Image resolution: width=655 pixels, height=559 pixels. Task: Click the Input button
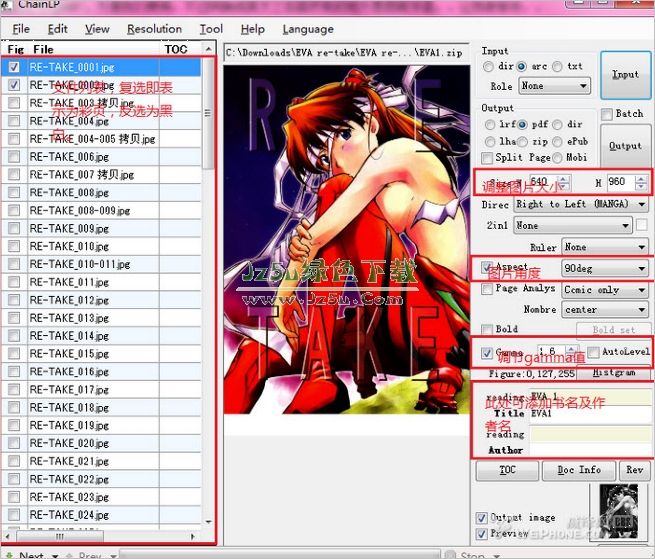coord(625,75)
